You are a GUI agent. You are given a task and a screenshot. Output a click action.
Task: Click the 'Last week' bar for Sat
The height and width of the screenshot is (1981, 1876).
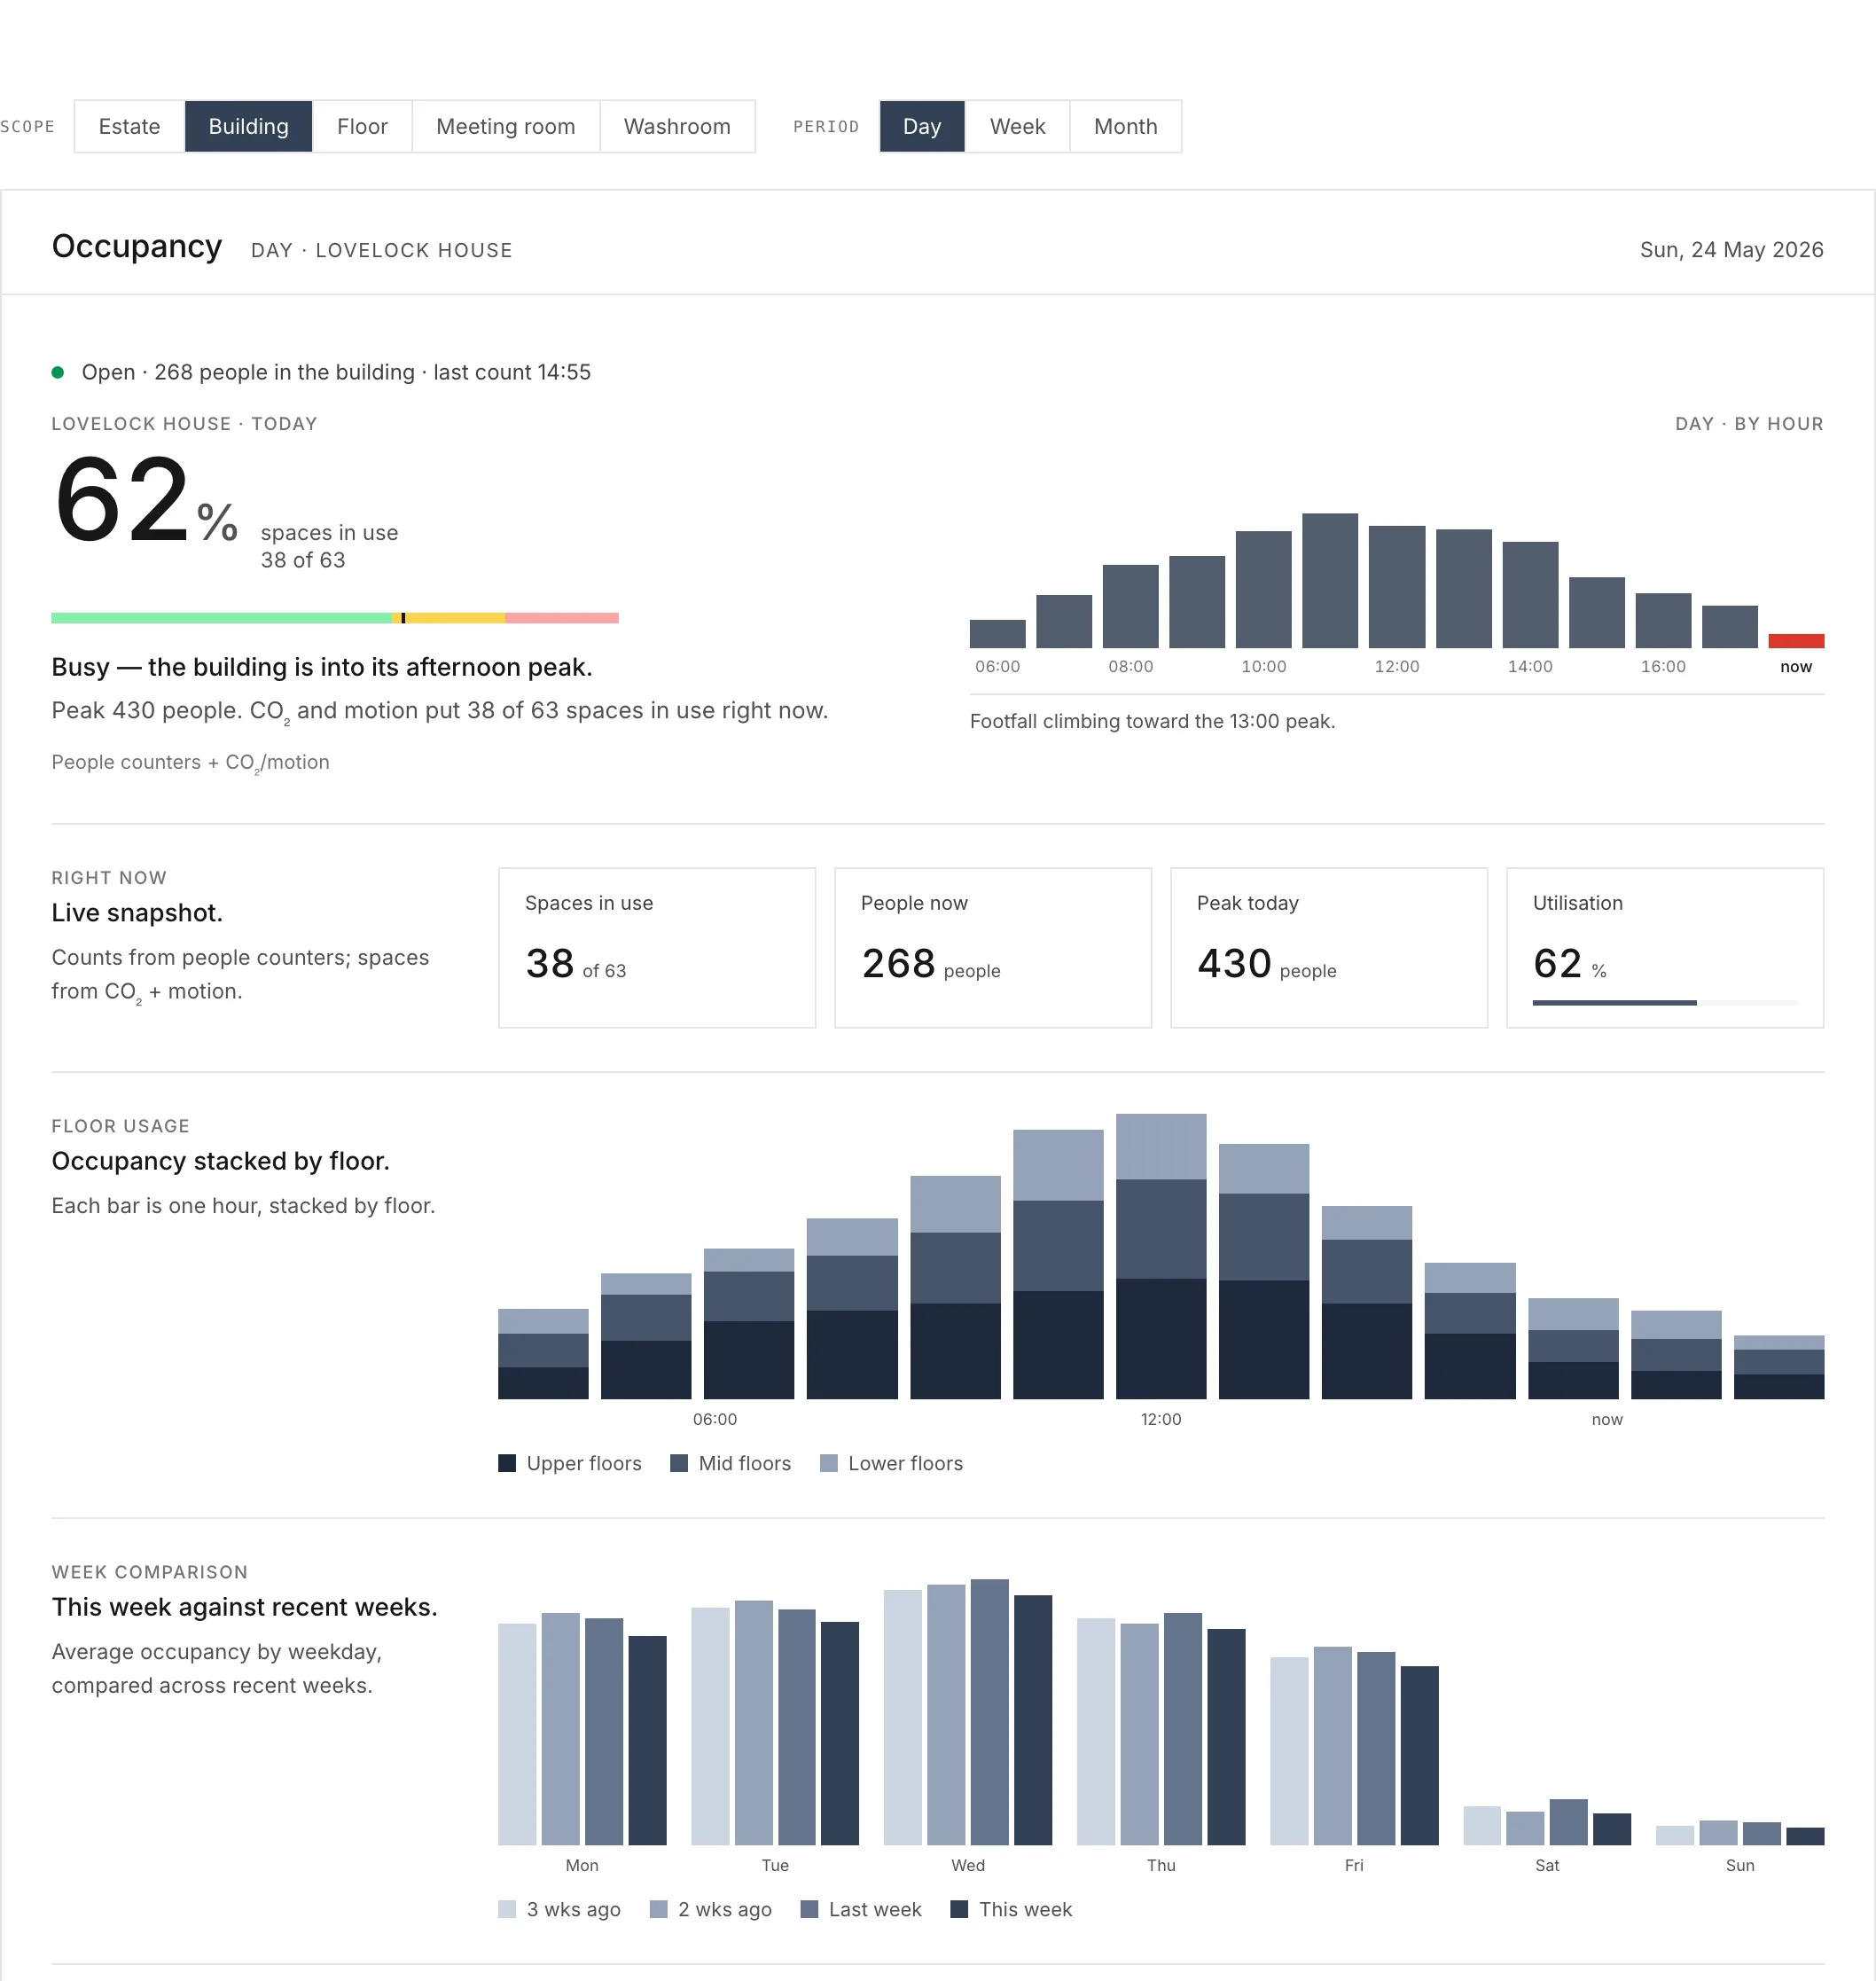click(1568, 1822)
